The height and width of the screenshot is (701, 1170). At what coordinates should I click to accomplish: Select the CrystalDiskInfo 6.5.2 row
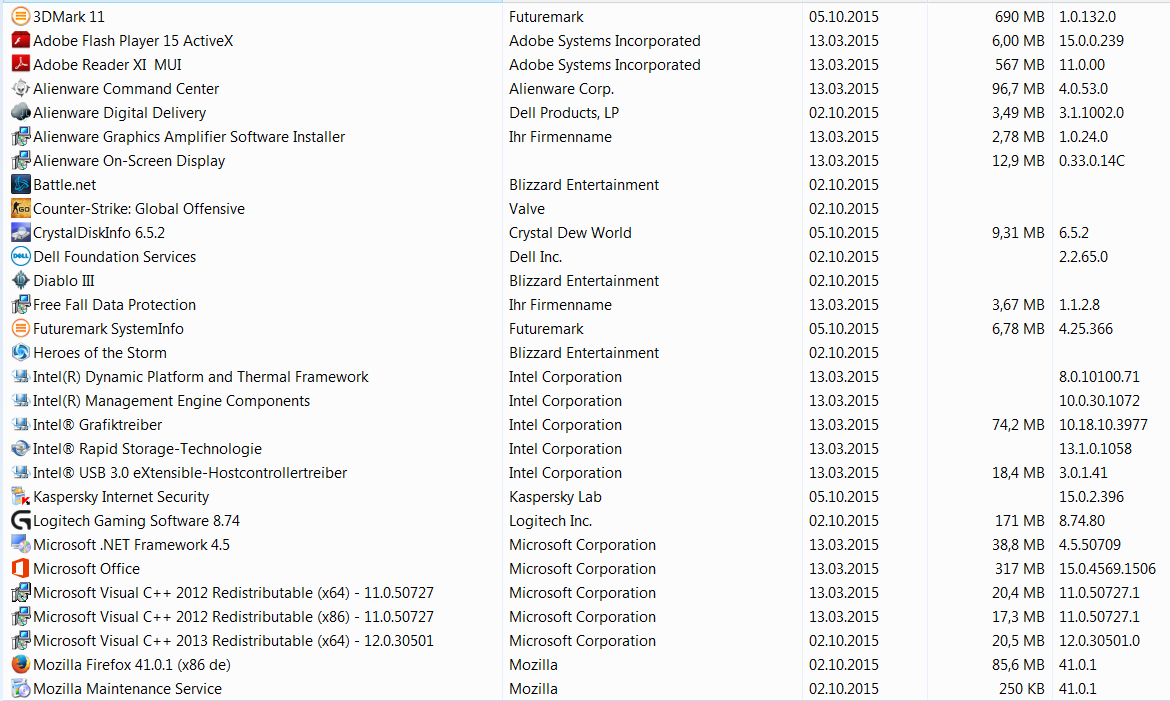(x=99, y=233)
